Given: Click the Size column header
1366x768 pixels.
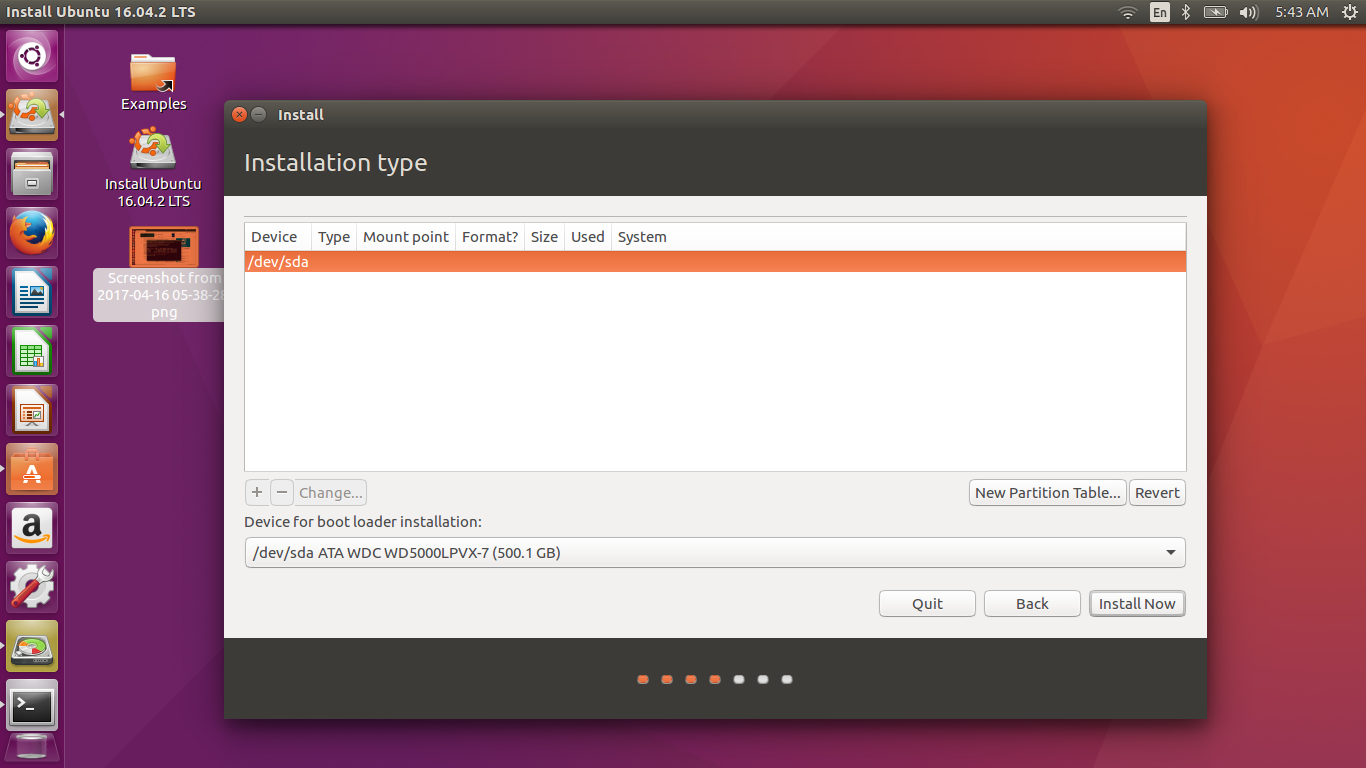Looking at the screenshot, I should point(544,237).
